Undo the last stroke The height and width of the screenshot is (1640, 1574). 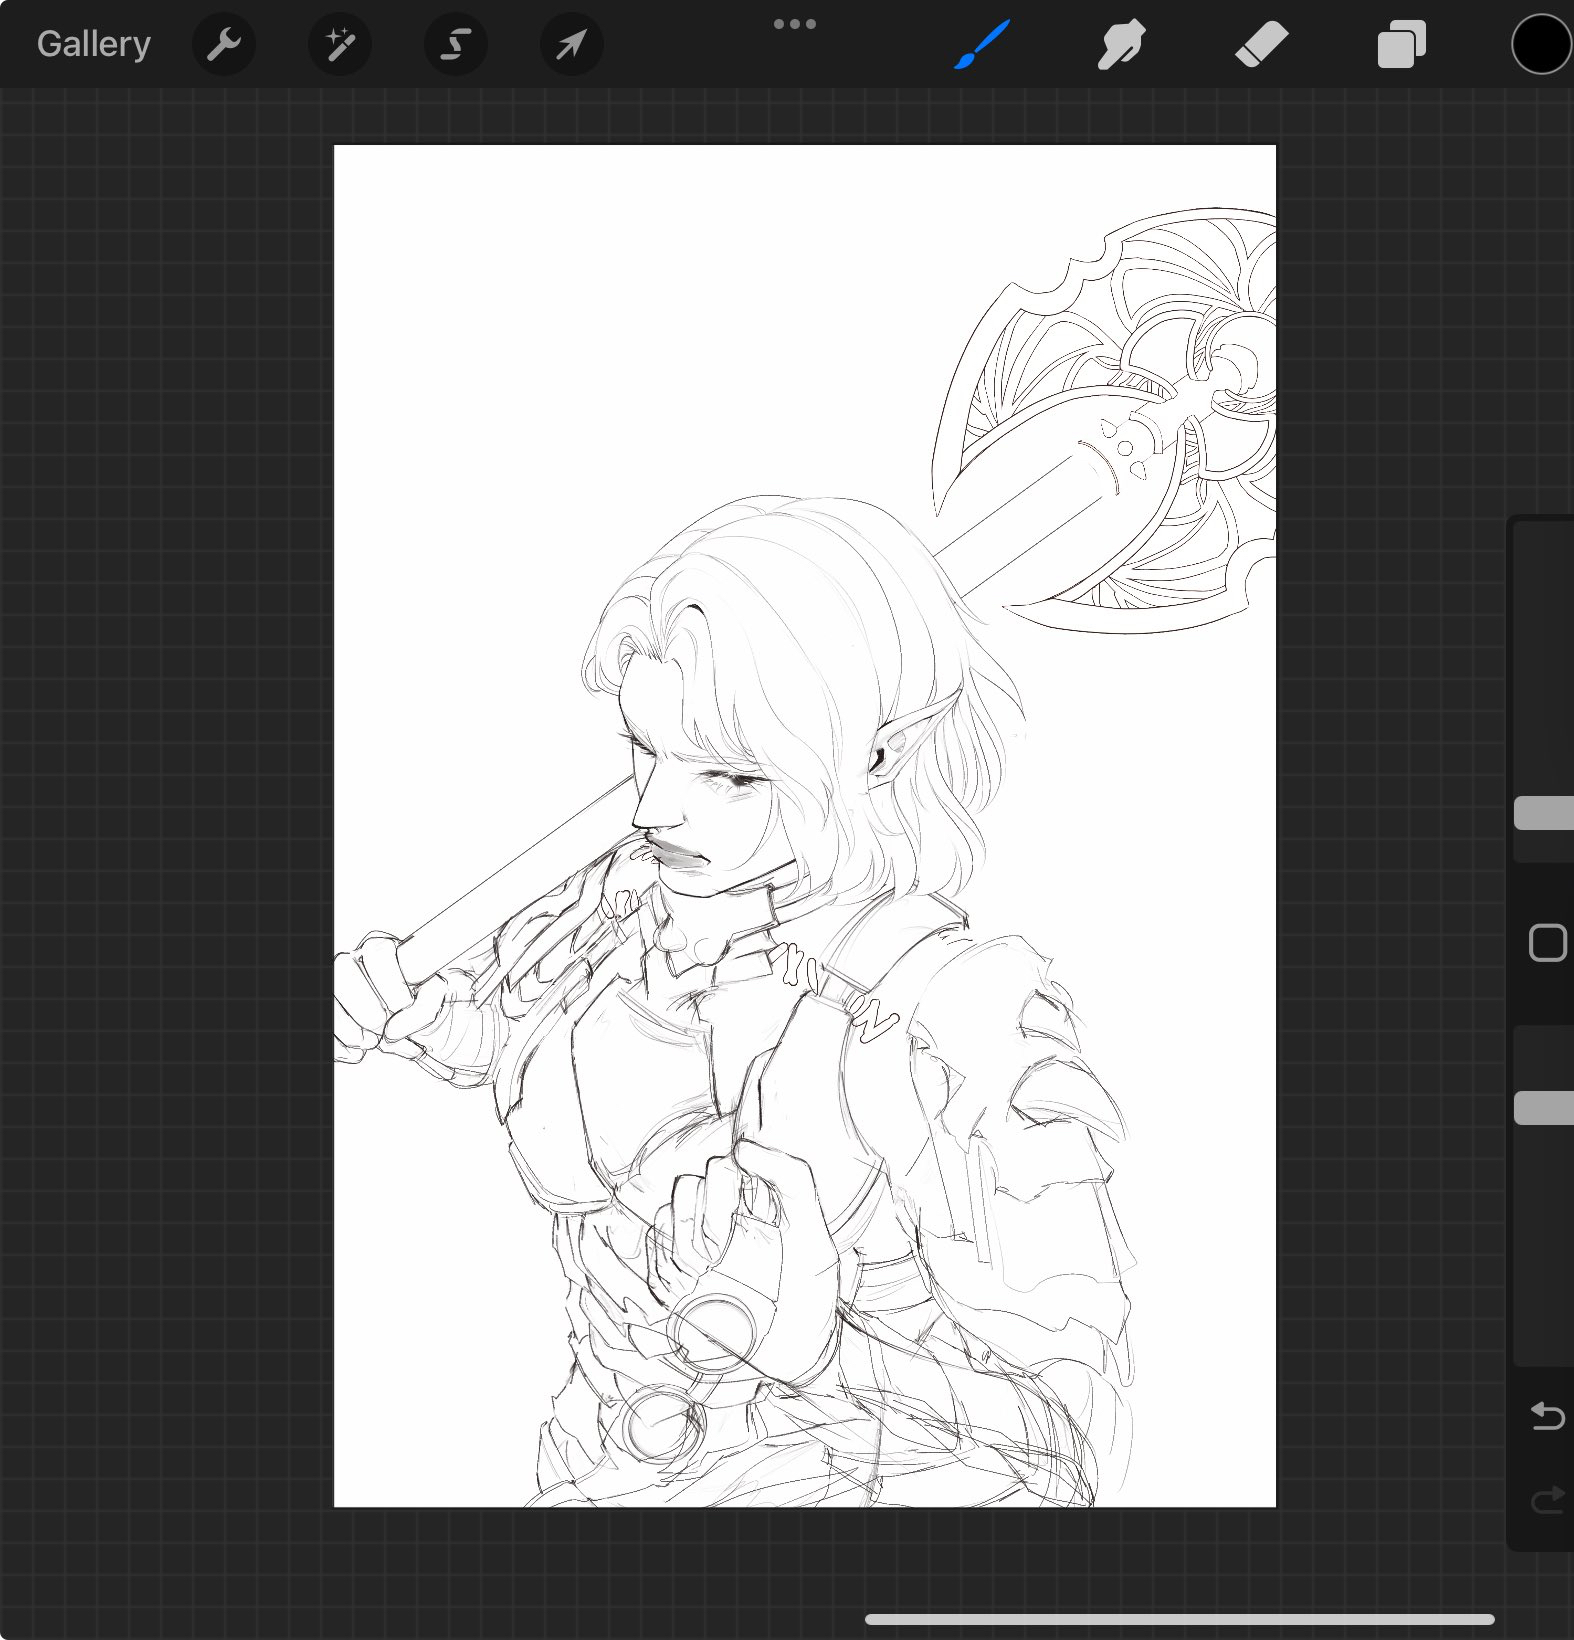tap(1547, 1416)
